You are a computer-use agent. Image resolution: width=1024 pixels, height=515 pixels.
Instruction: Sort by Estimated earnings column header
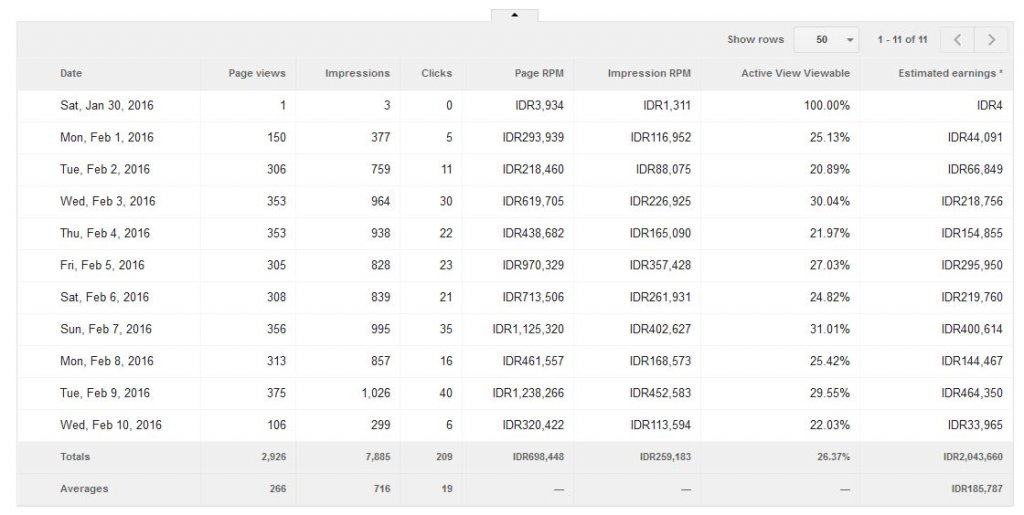950,73
